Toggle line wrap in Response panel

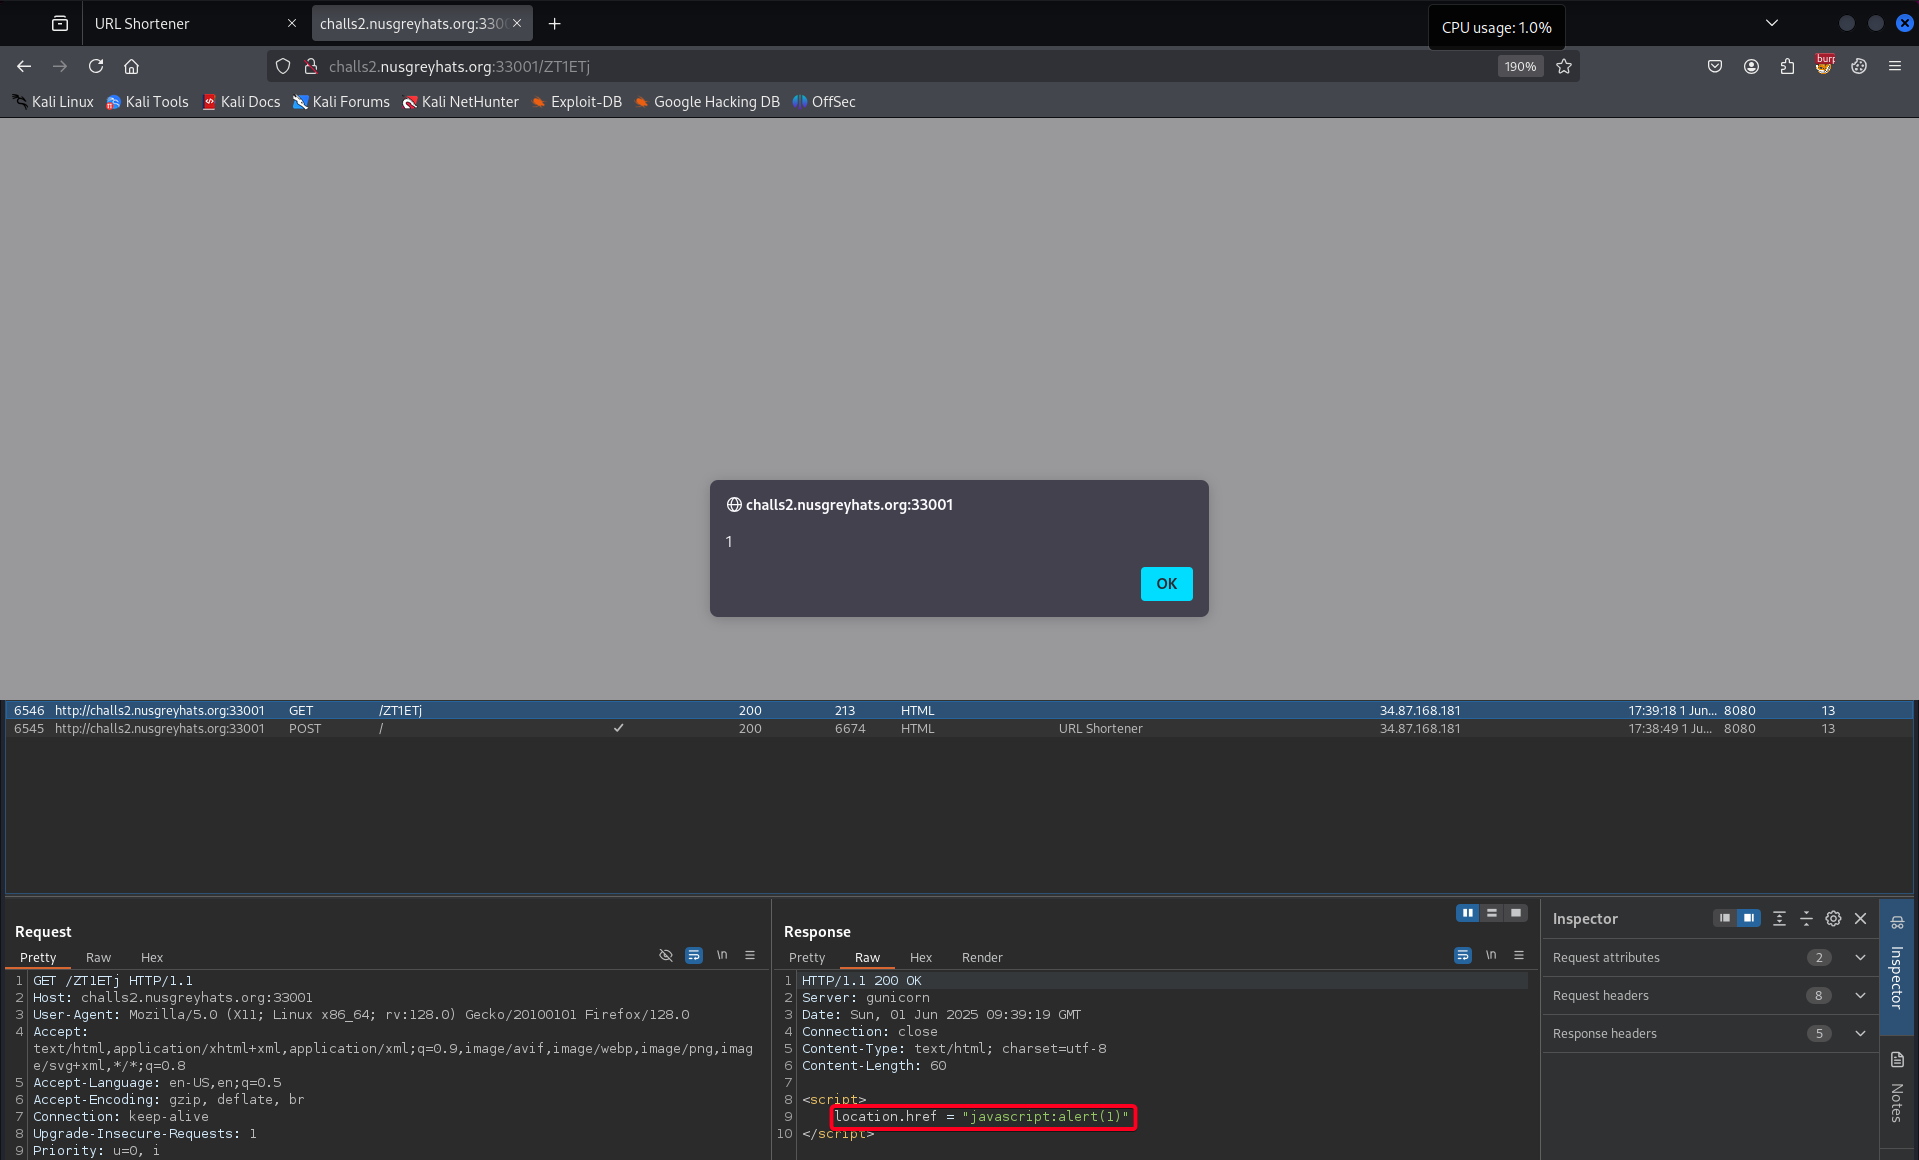coord(1463,956)
